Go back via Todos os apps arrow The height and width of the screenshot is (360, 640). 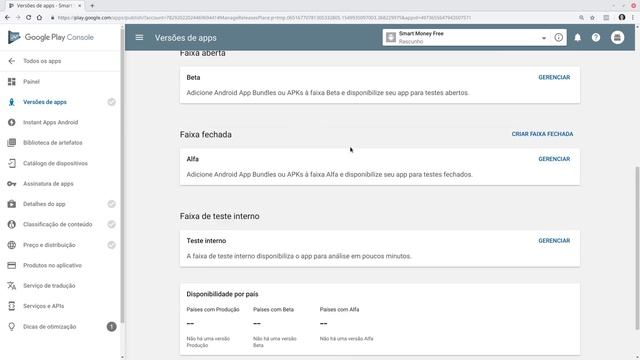[x=11, y=61]
